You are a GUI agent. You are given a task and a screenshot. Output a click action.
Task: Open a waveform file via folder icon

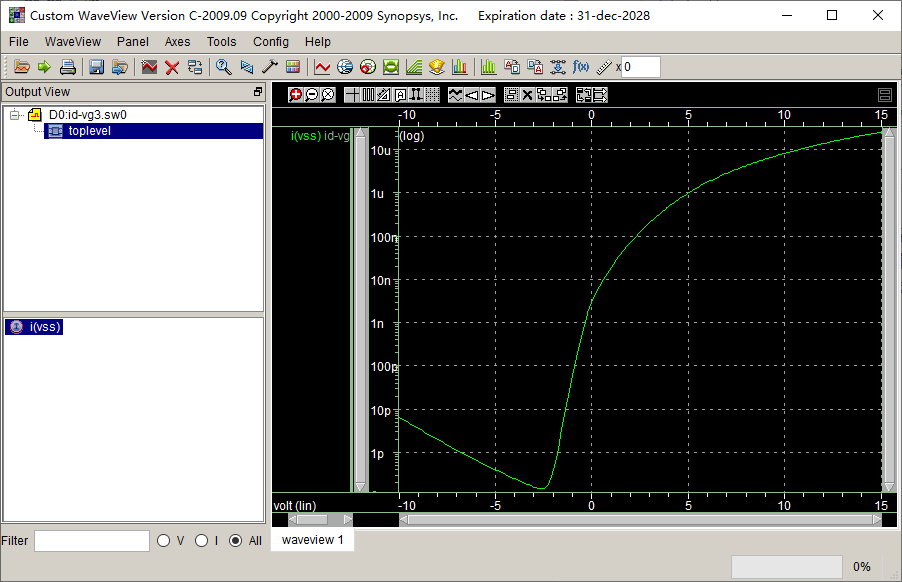[x=22, y=67]
